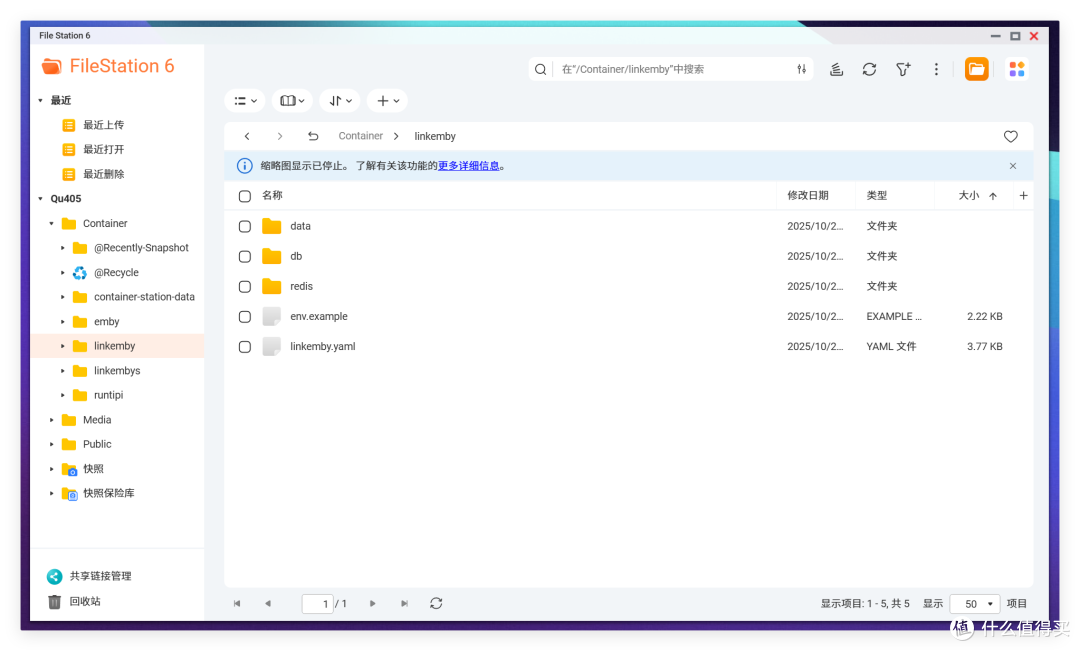Open the sort order dropdown
Image resolution: width=1080 pixels, height=651 pixels.
click(340, 101)
